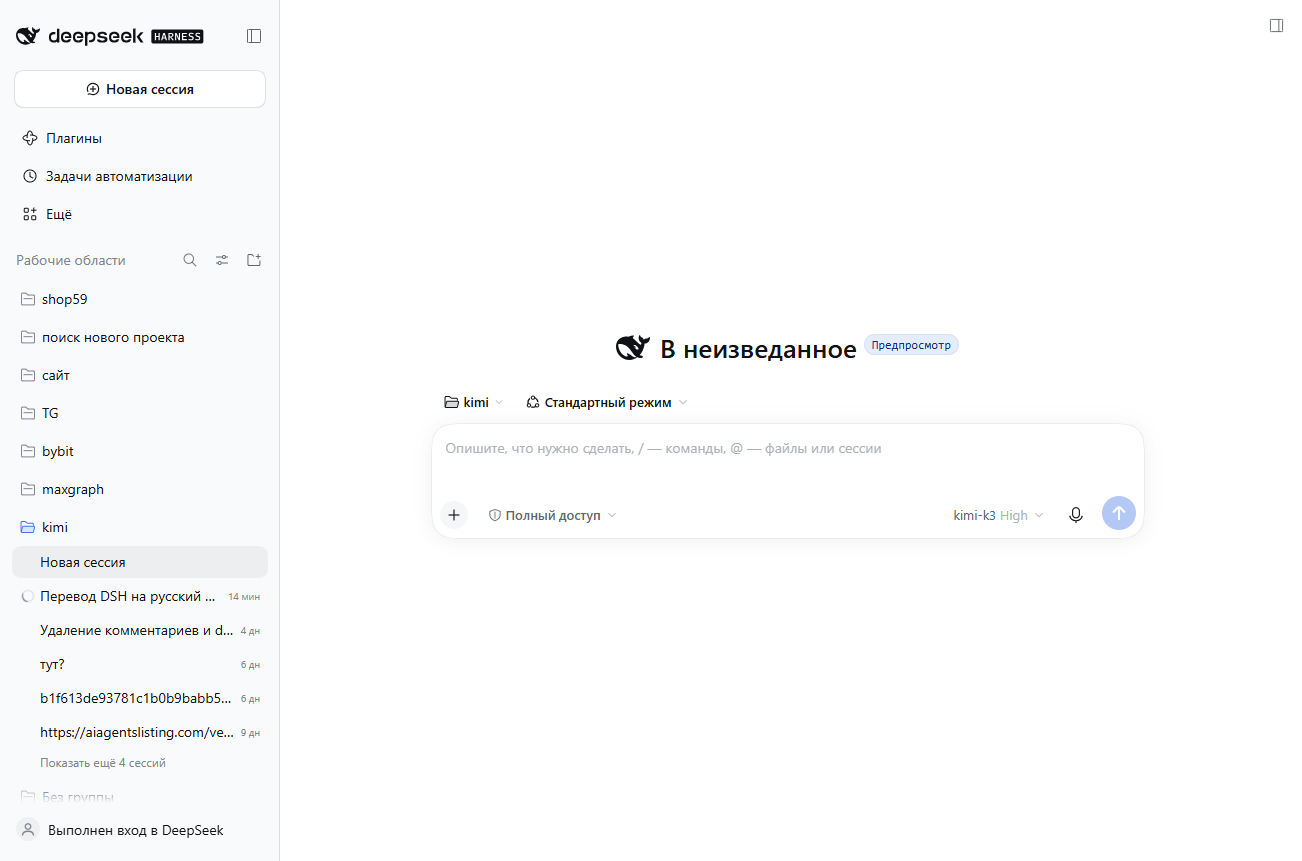Screen dimensions: 1302x861
Task: Click the send arrow button
Action: coord(1119,513)
